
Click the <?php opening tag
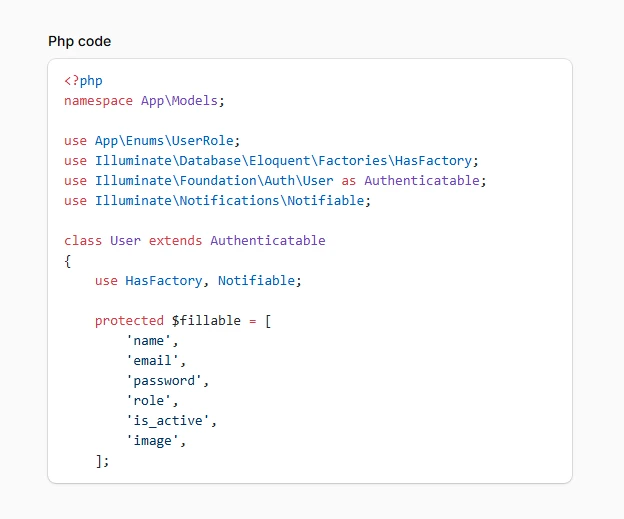[x=83, y=81]
